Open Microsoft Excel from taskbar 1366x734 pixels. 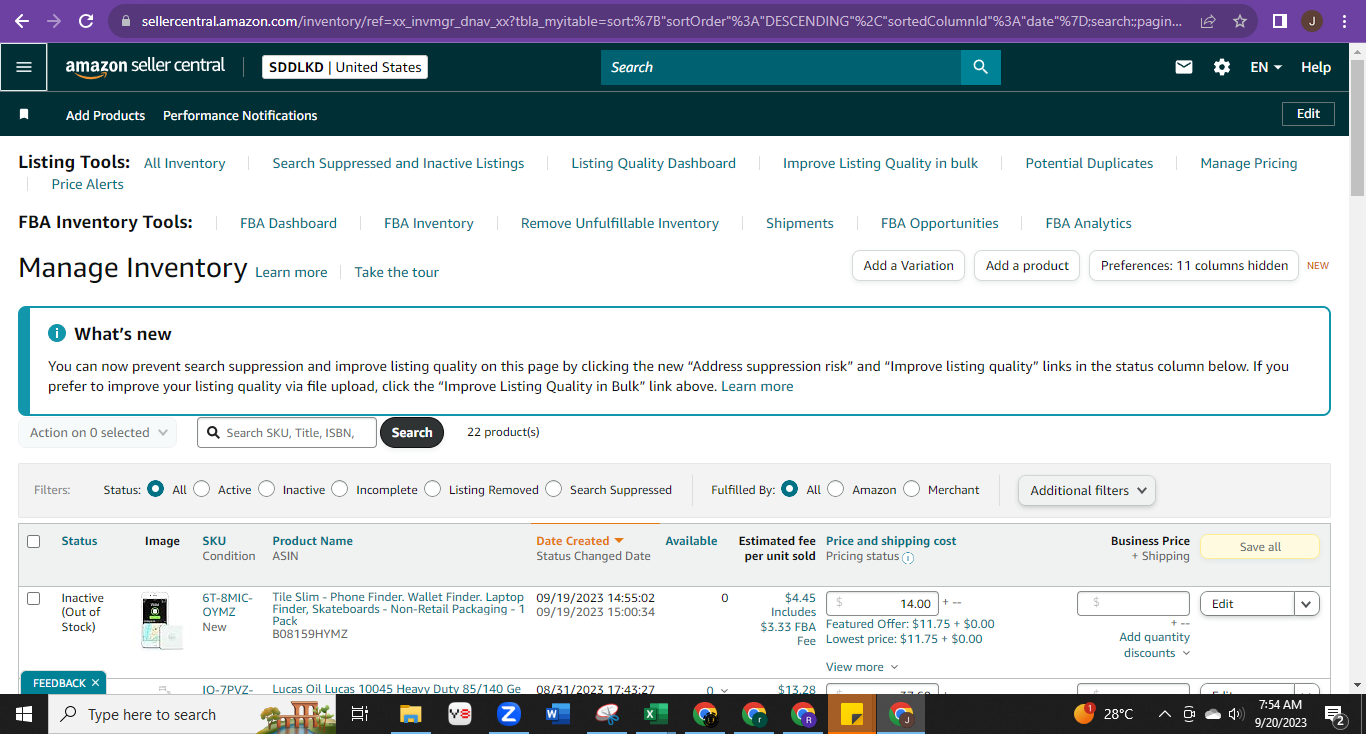pyautogui.click(x=655, y=714)
